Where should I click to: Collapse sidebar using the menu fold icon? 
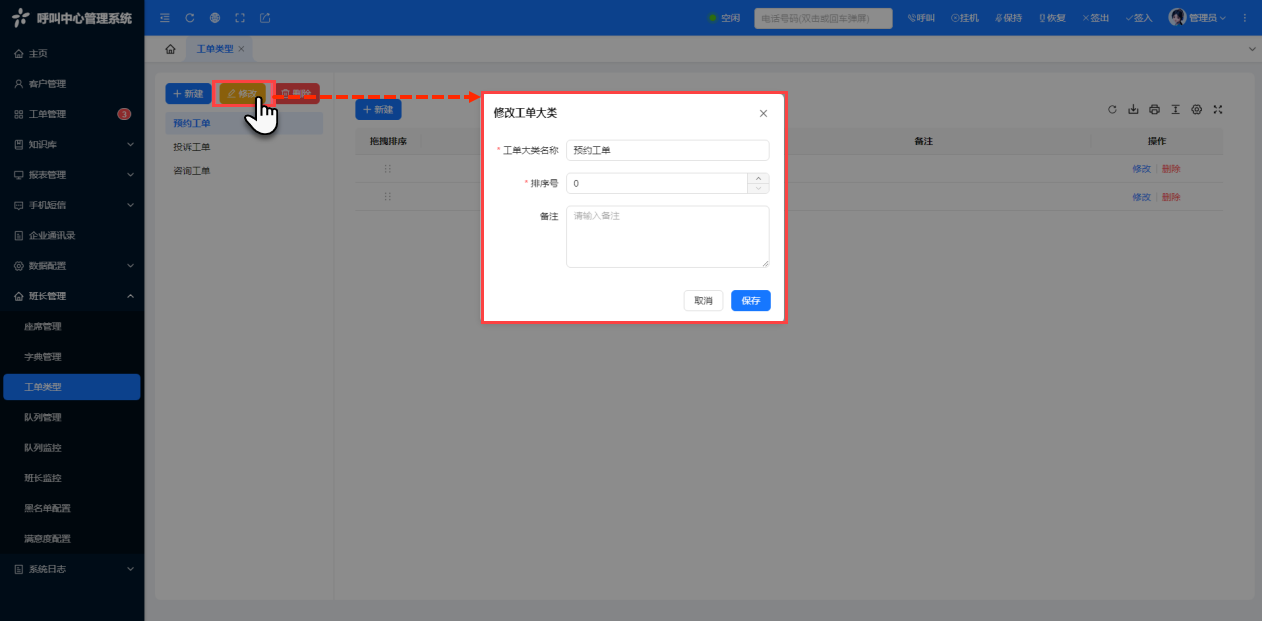coord(165,18)
